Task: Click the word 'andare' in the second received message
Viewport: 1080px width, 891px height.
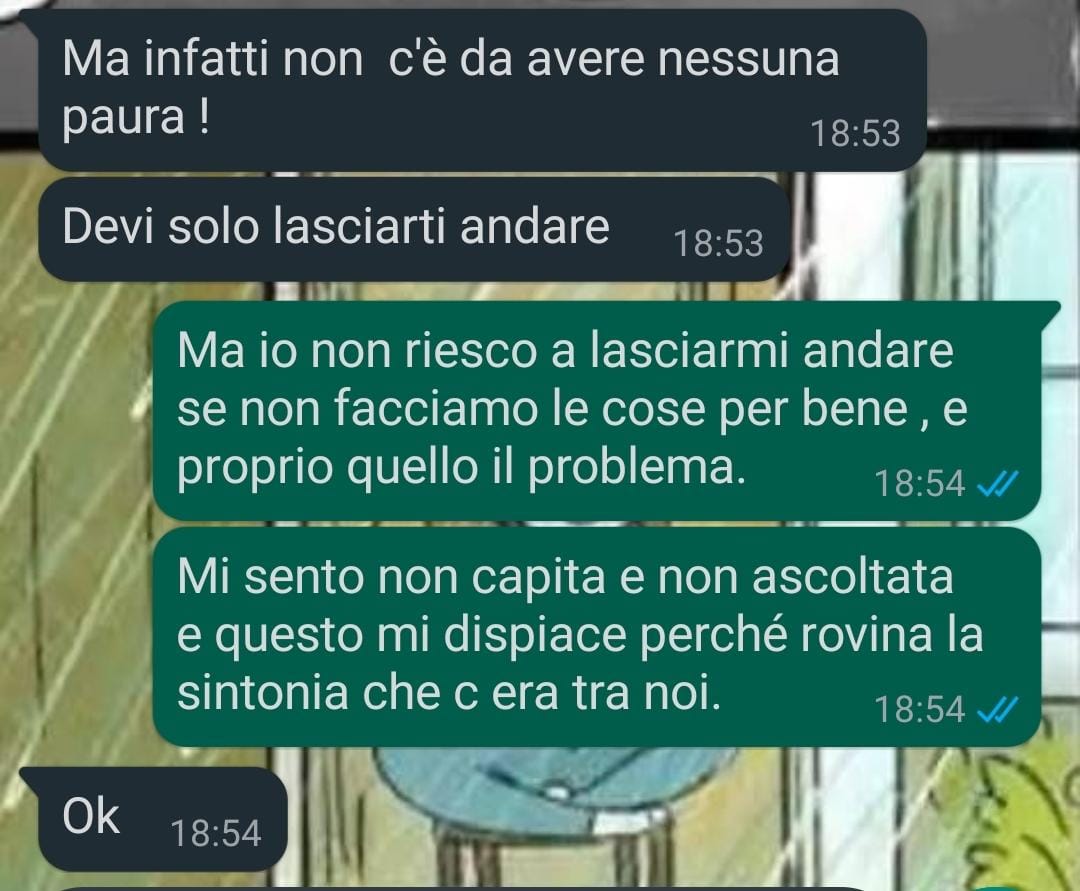Action: point(534,226)
